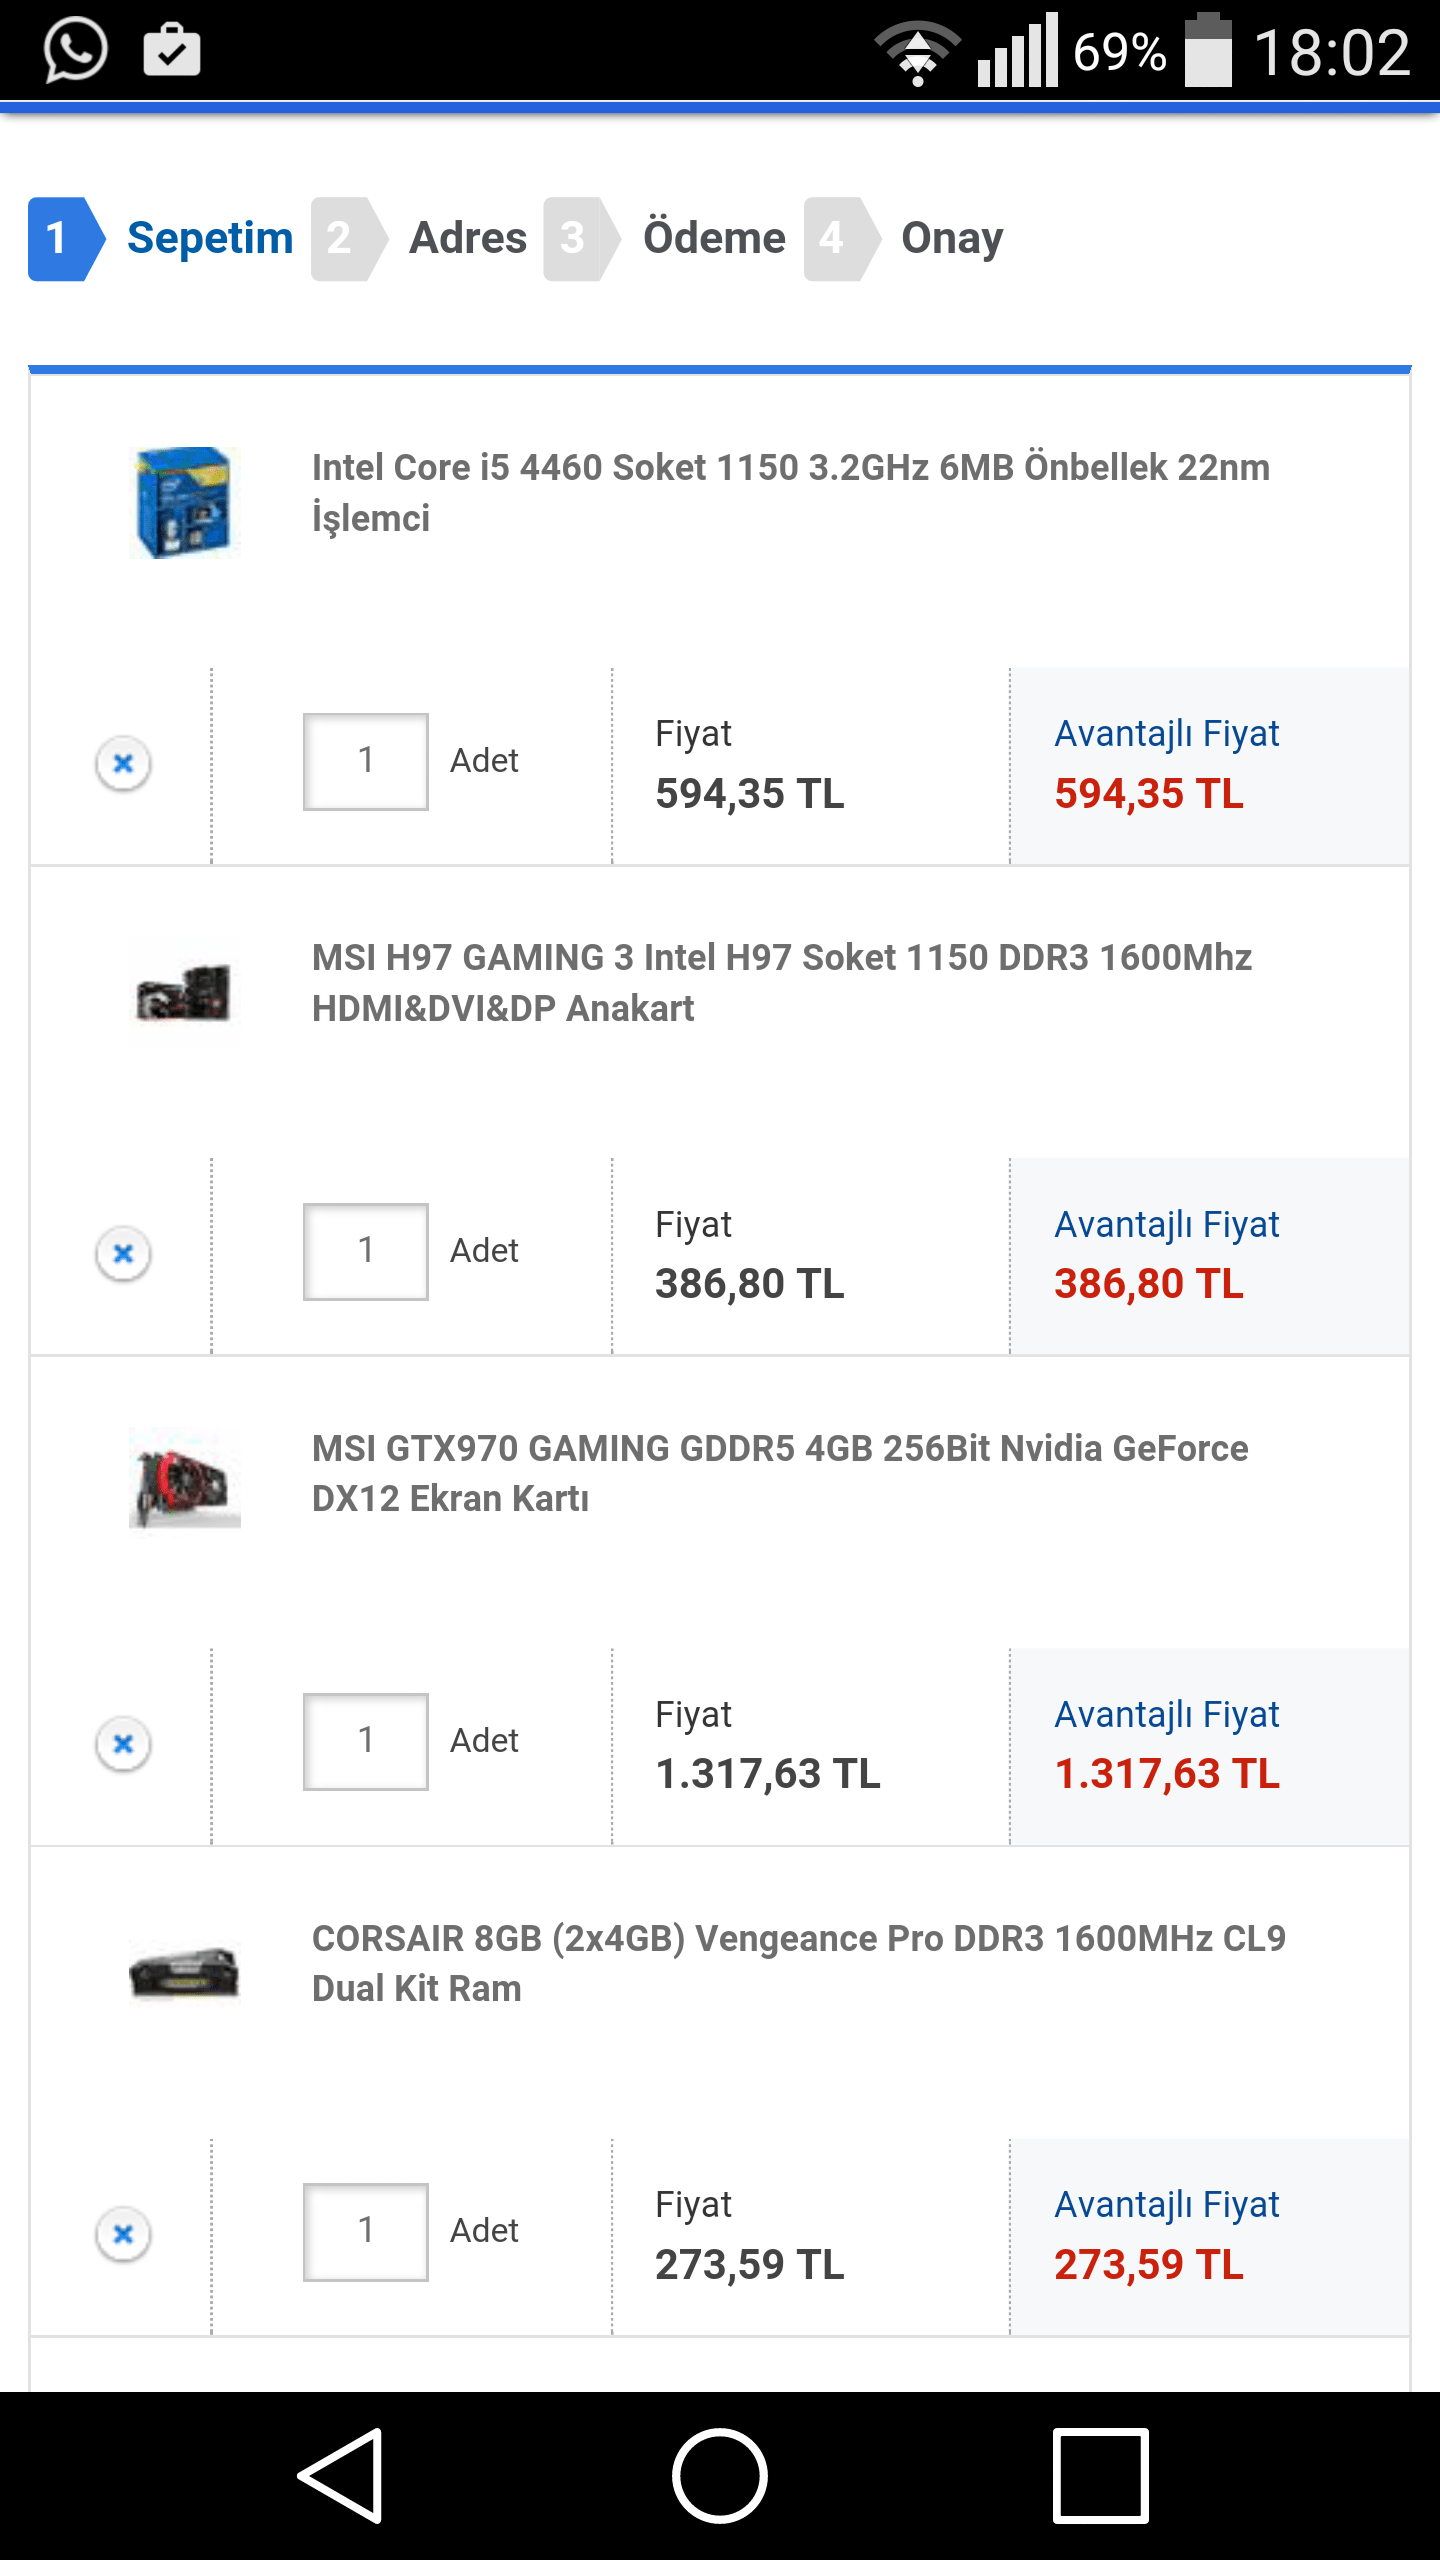This screenshot has height=2560, width=1440.
Task: Open recent apps square button
Action: tap(1100, 2475)
